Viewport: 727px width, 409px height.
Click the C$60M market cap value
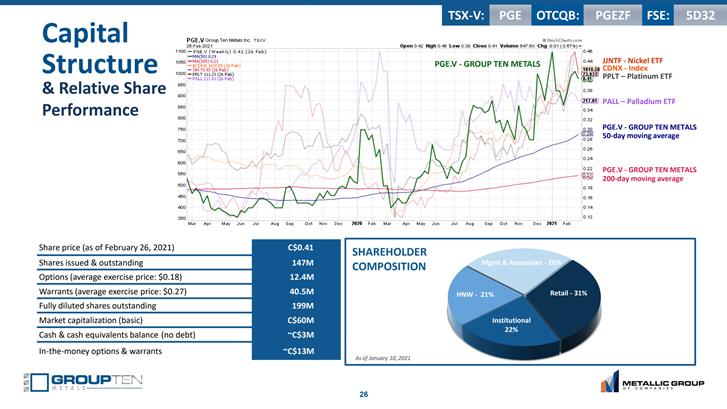(300, 320)
